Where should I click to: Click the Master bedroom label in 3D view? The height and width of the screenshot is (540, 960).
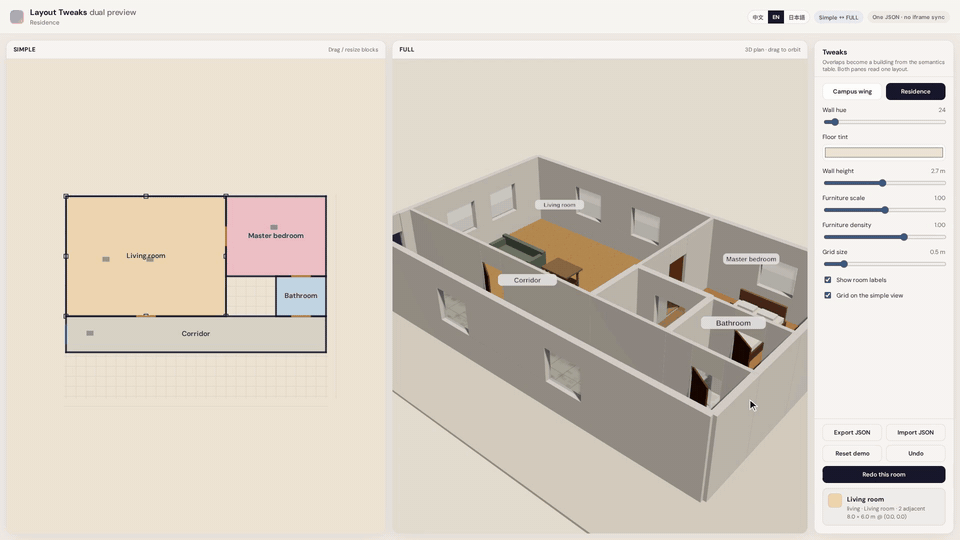pyautogui.click(x=751, y=259)
